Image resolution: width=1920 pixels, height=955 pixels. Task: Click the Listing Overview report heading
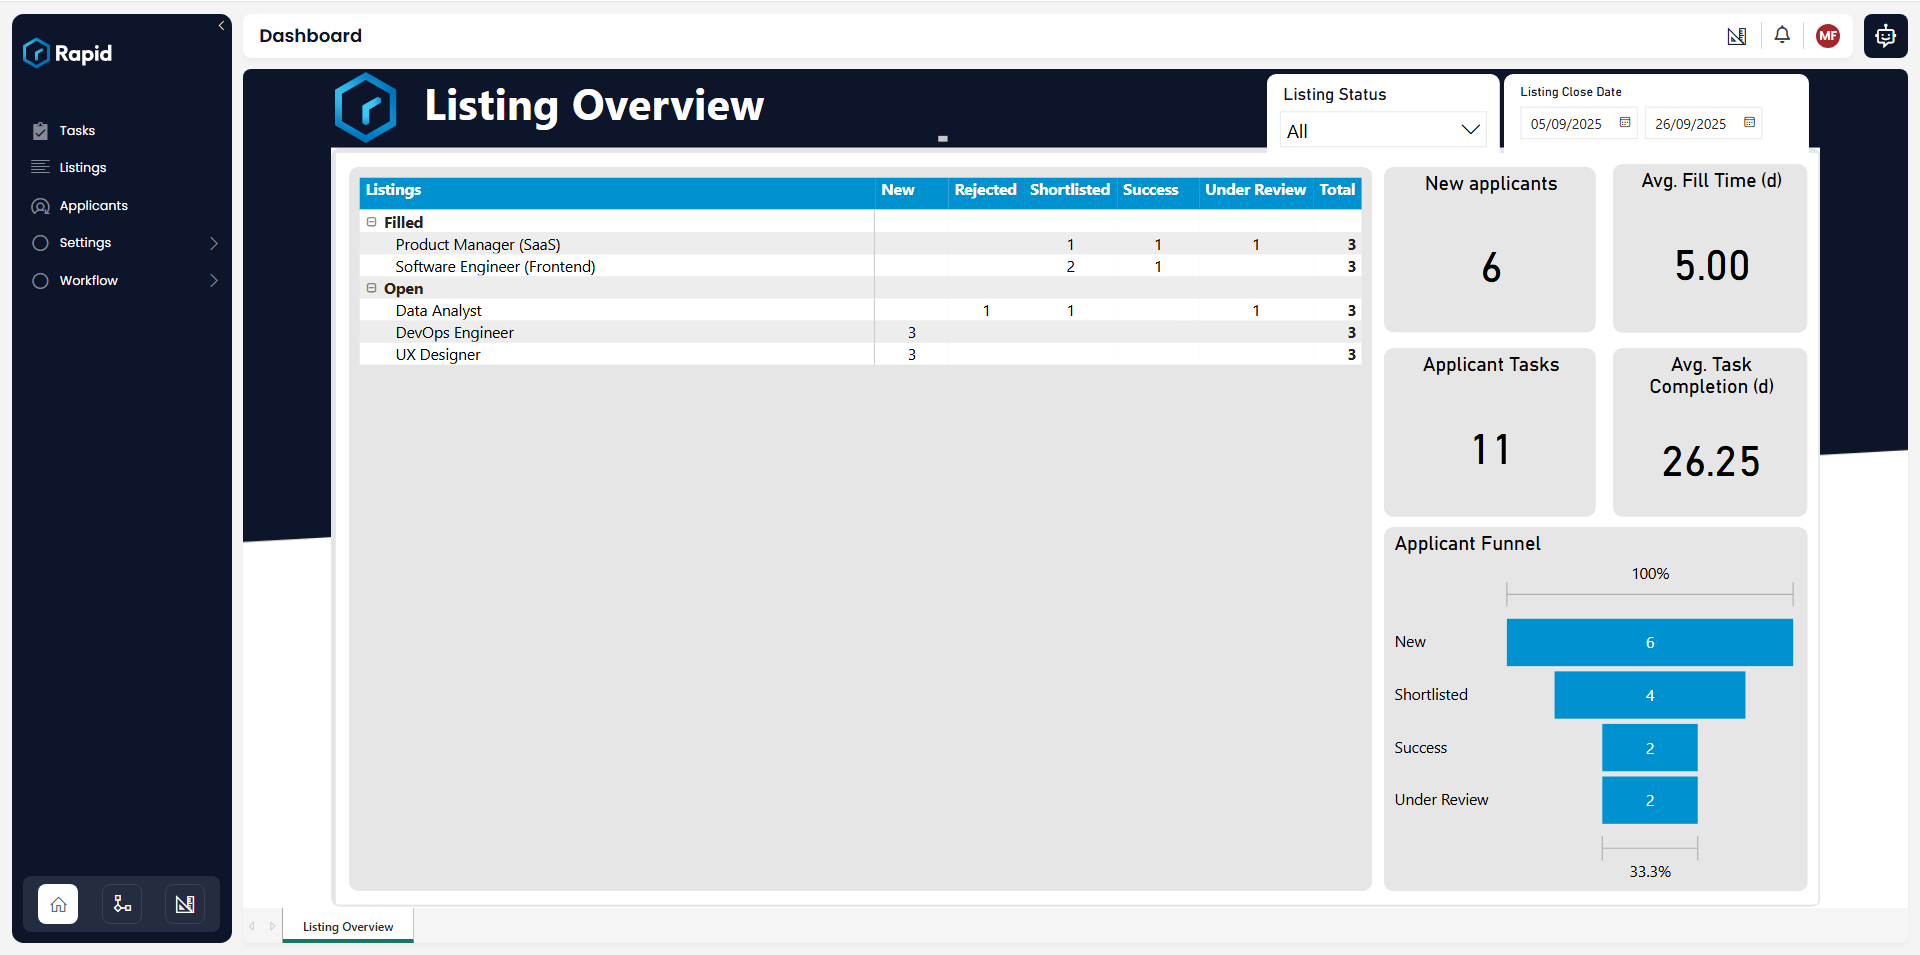(x=594, y=106)
